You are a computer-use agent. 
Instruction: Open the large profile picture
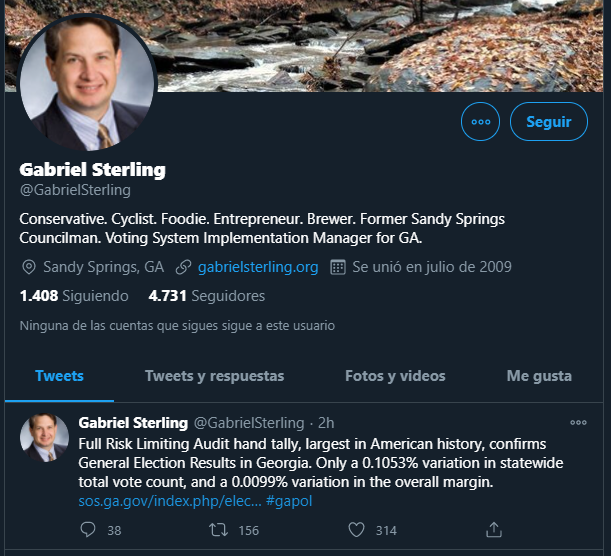87,83
